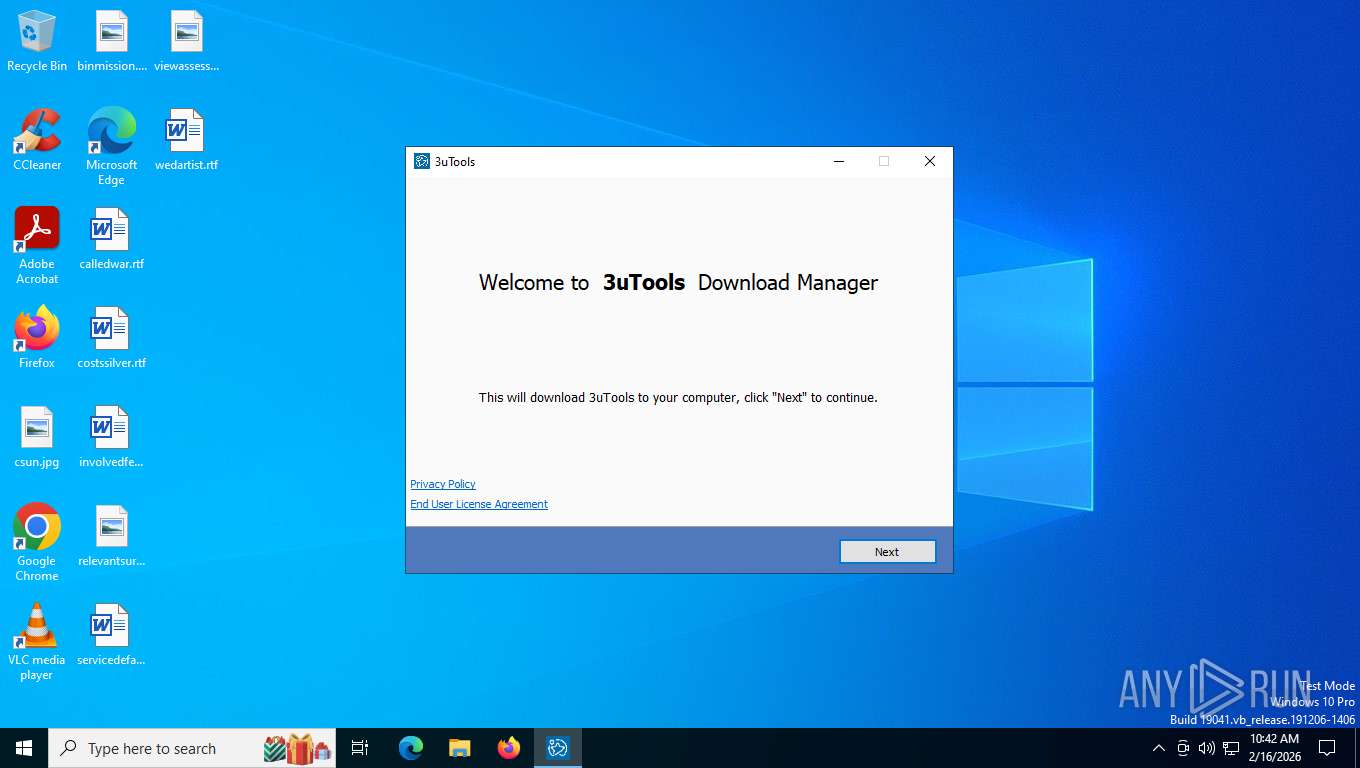Viewport: 1360px width, 768px height.
Task: Select the wedartist.rtf document icon
Action: coord(187,140)
